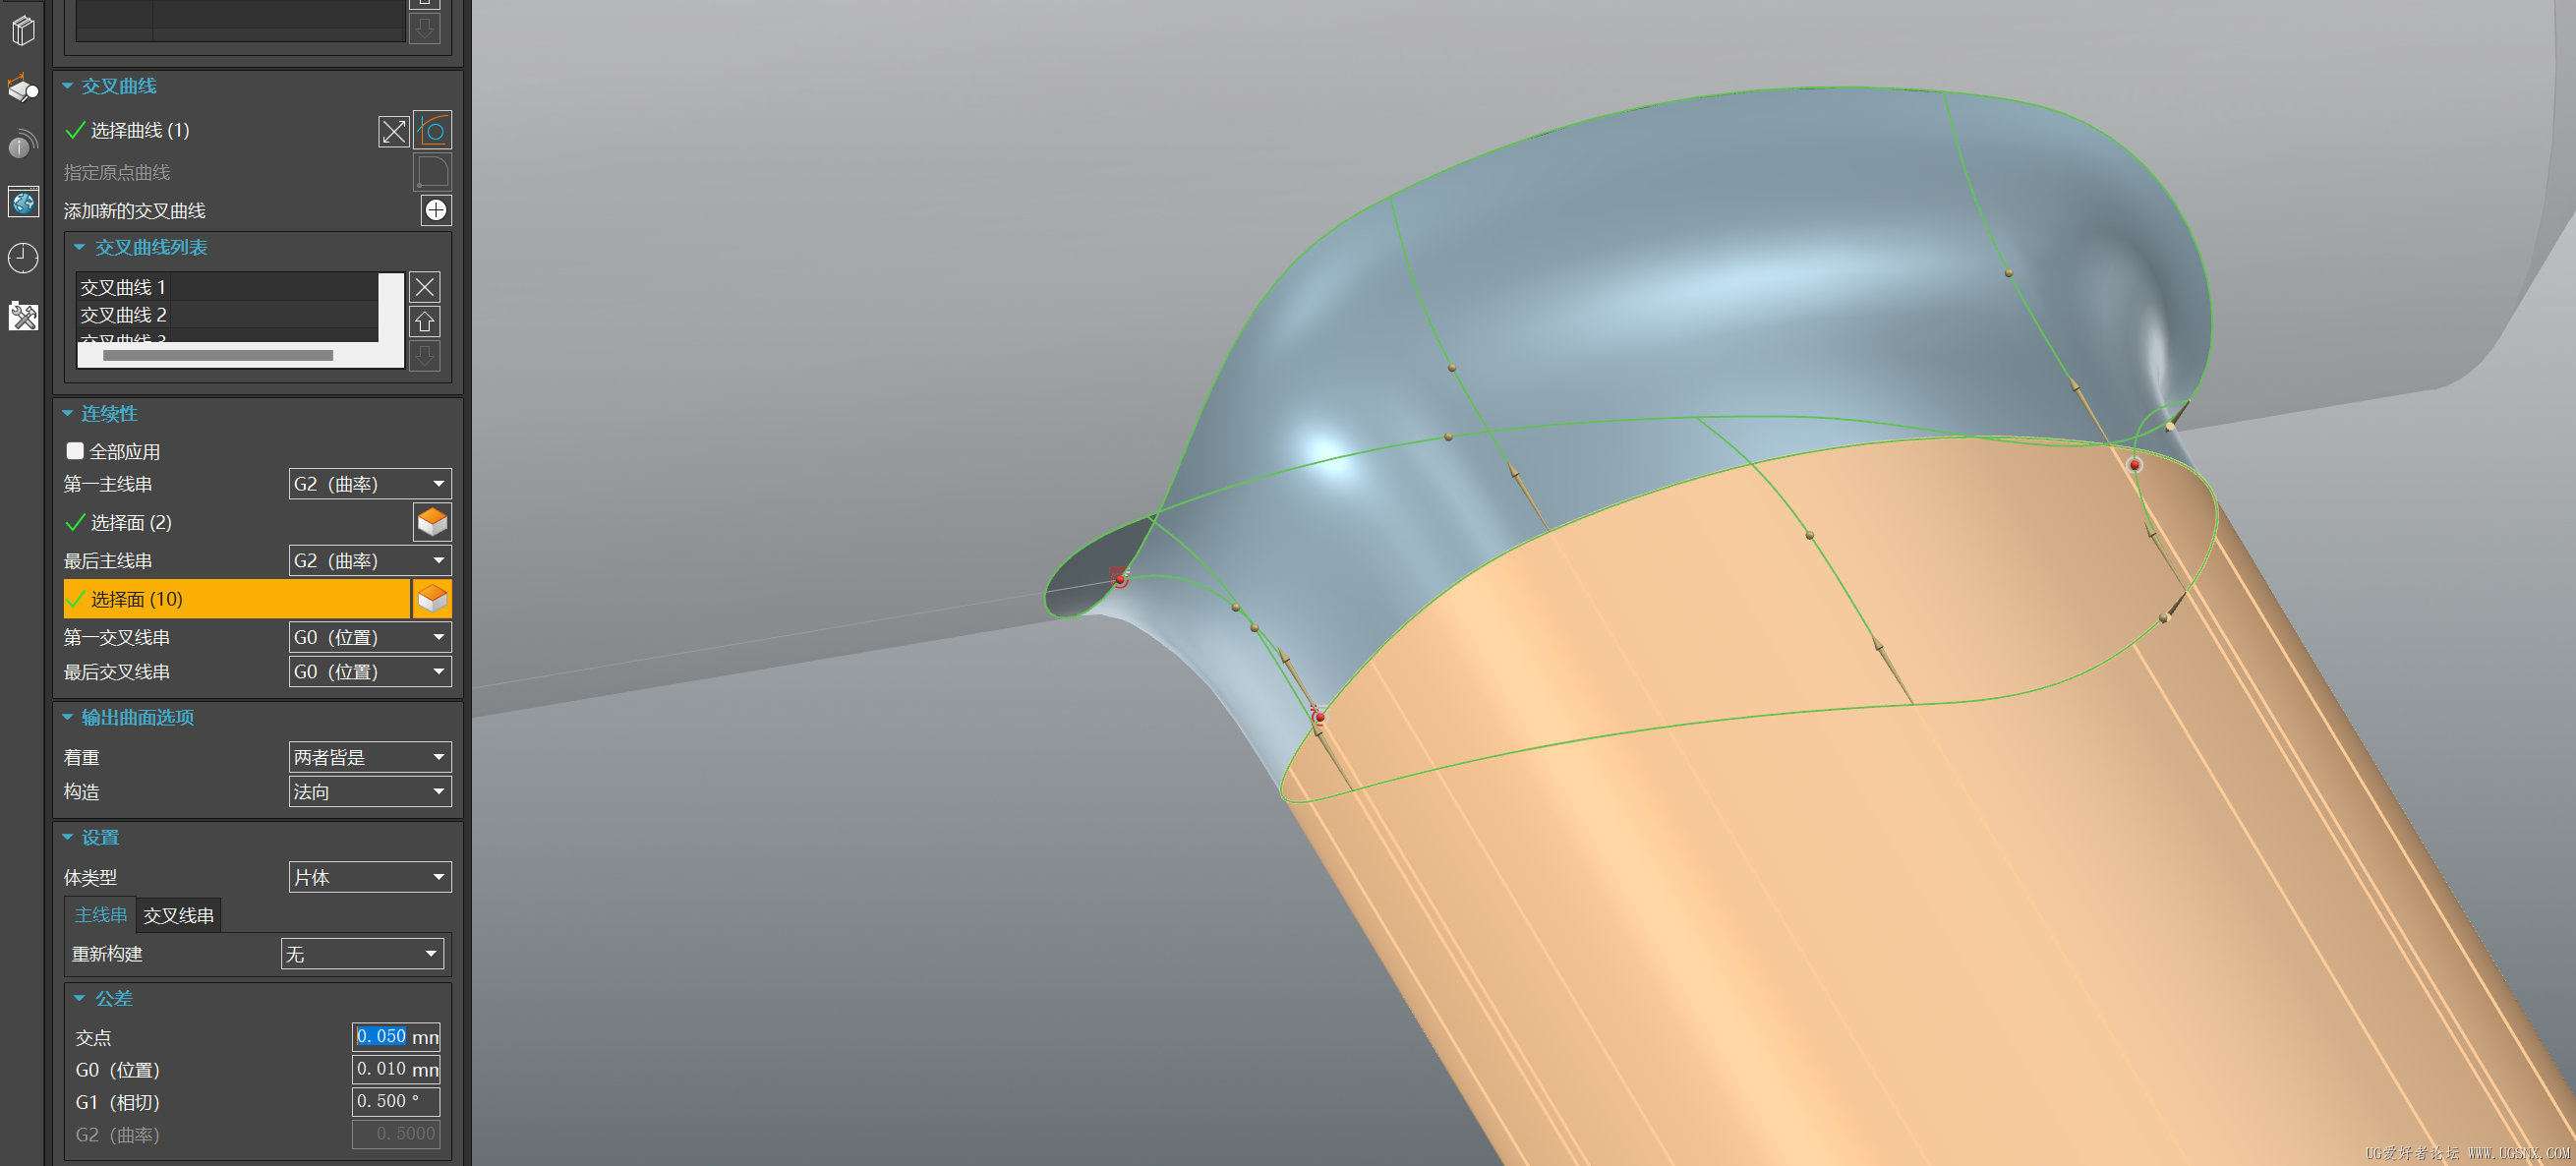Collapse the 输出曲面选项 section

[68, 717]
